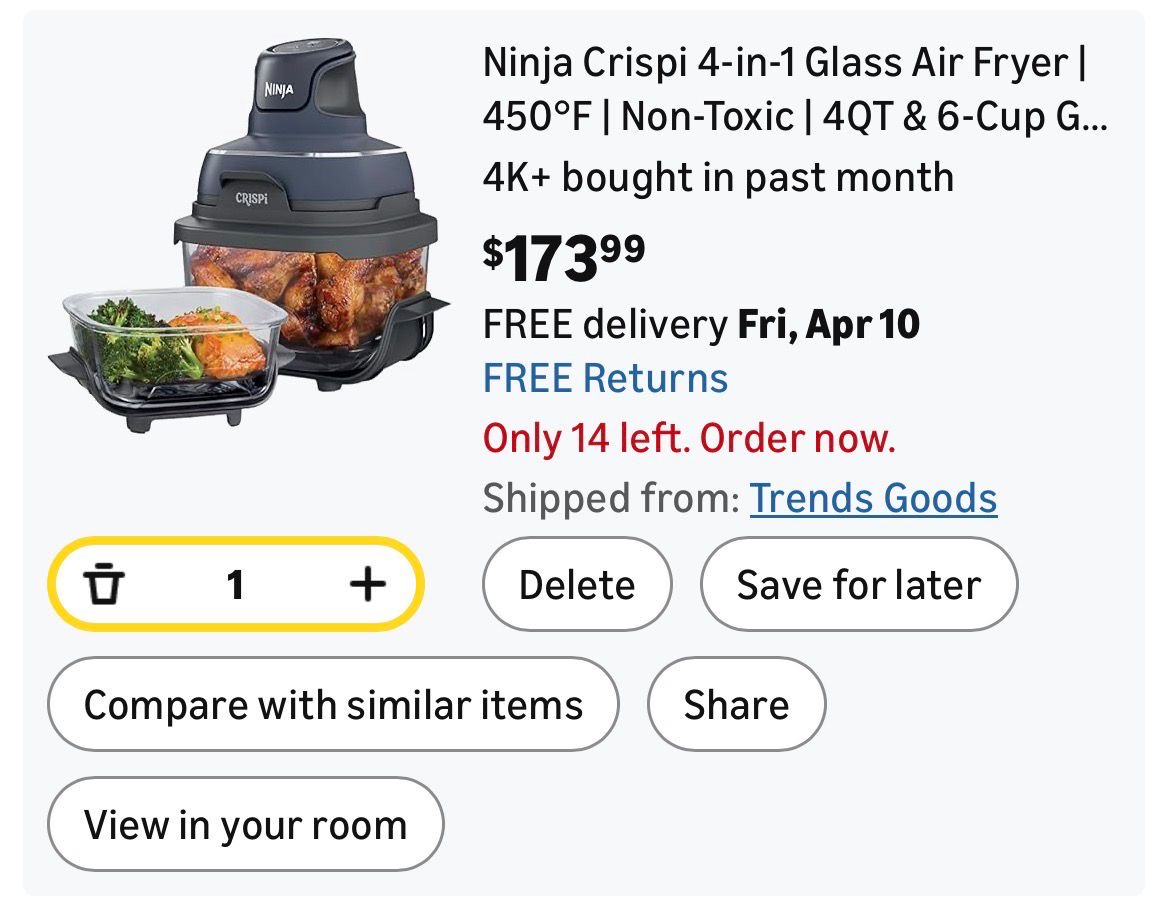The image size is (1169, 906).
Task: Click the trash can icon in quantity stepper
Action: coord(104,584)
